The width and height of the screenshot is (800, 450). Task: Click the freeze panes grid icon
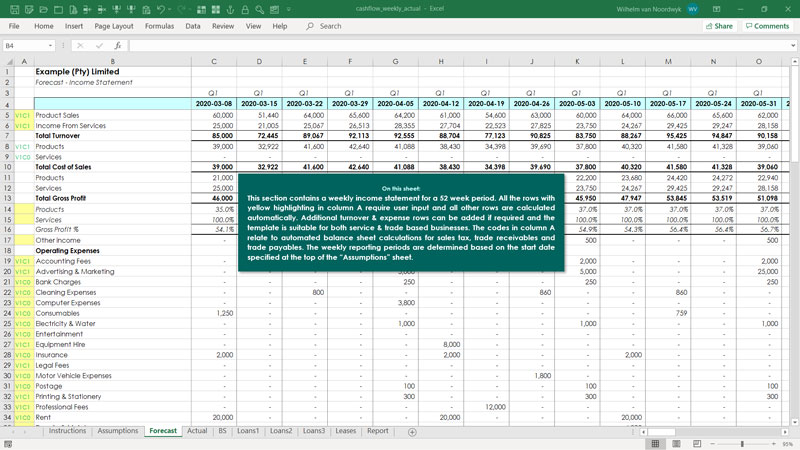(x=202, y=10)
